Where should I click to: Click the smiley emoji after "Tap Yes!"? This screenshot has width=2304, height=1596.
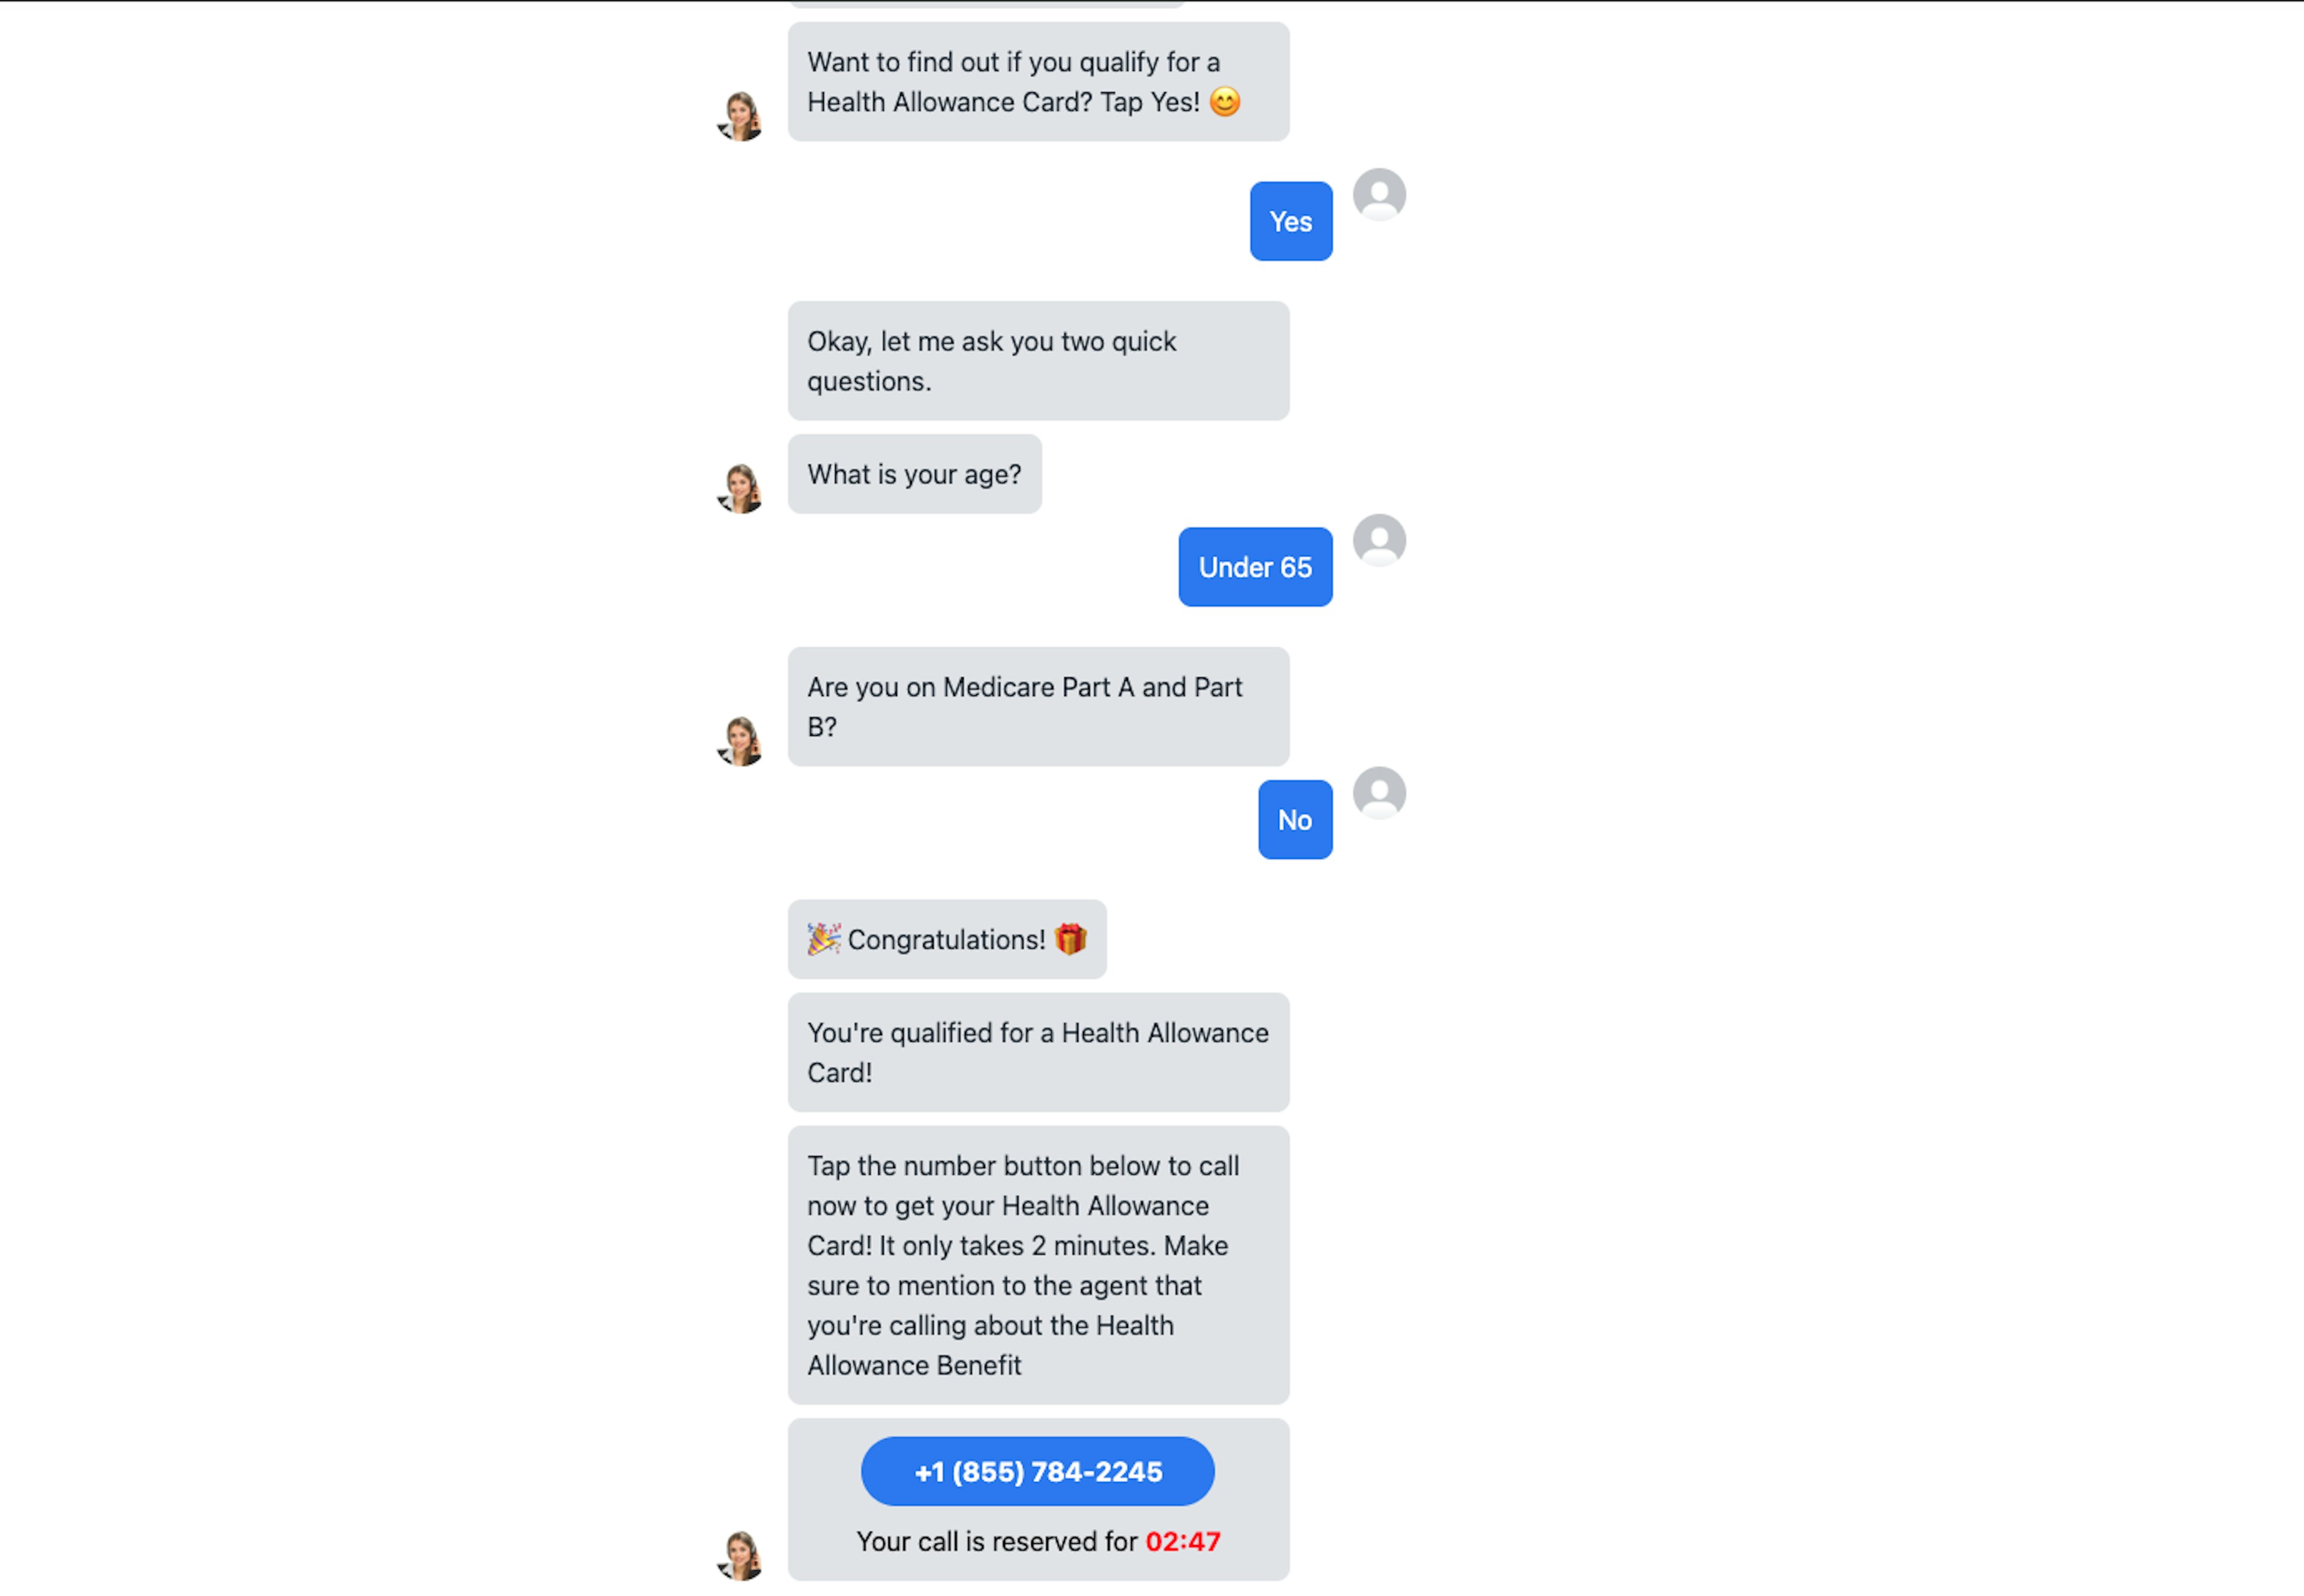click(x=1225, y=102)
